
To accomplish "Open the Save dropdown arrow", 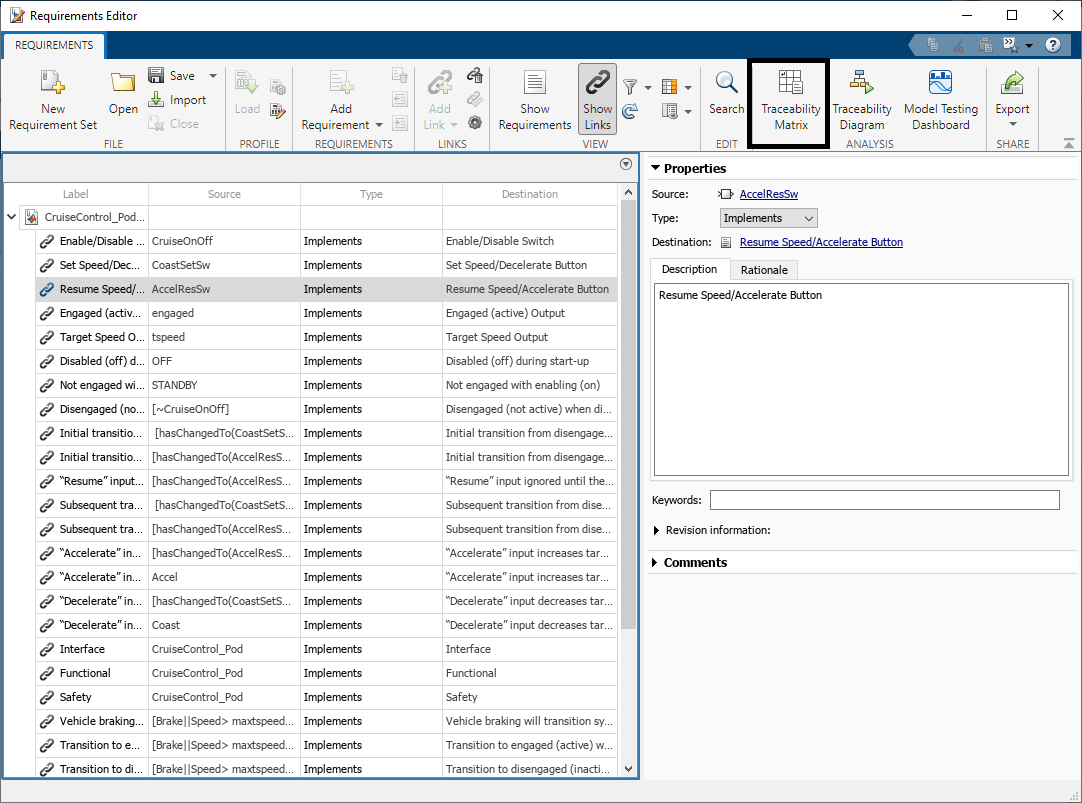I will [x=212, y=76].
